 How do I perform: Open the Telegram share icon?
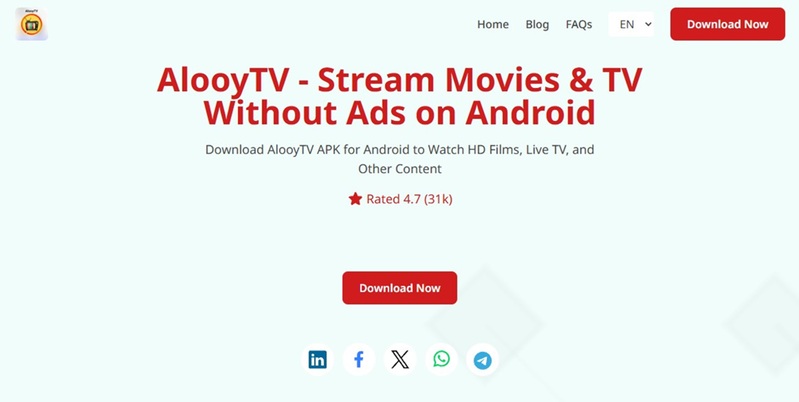click(x=483, y=360)
